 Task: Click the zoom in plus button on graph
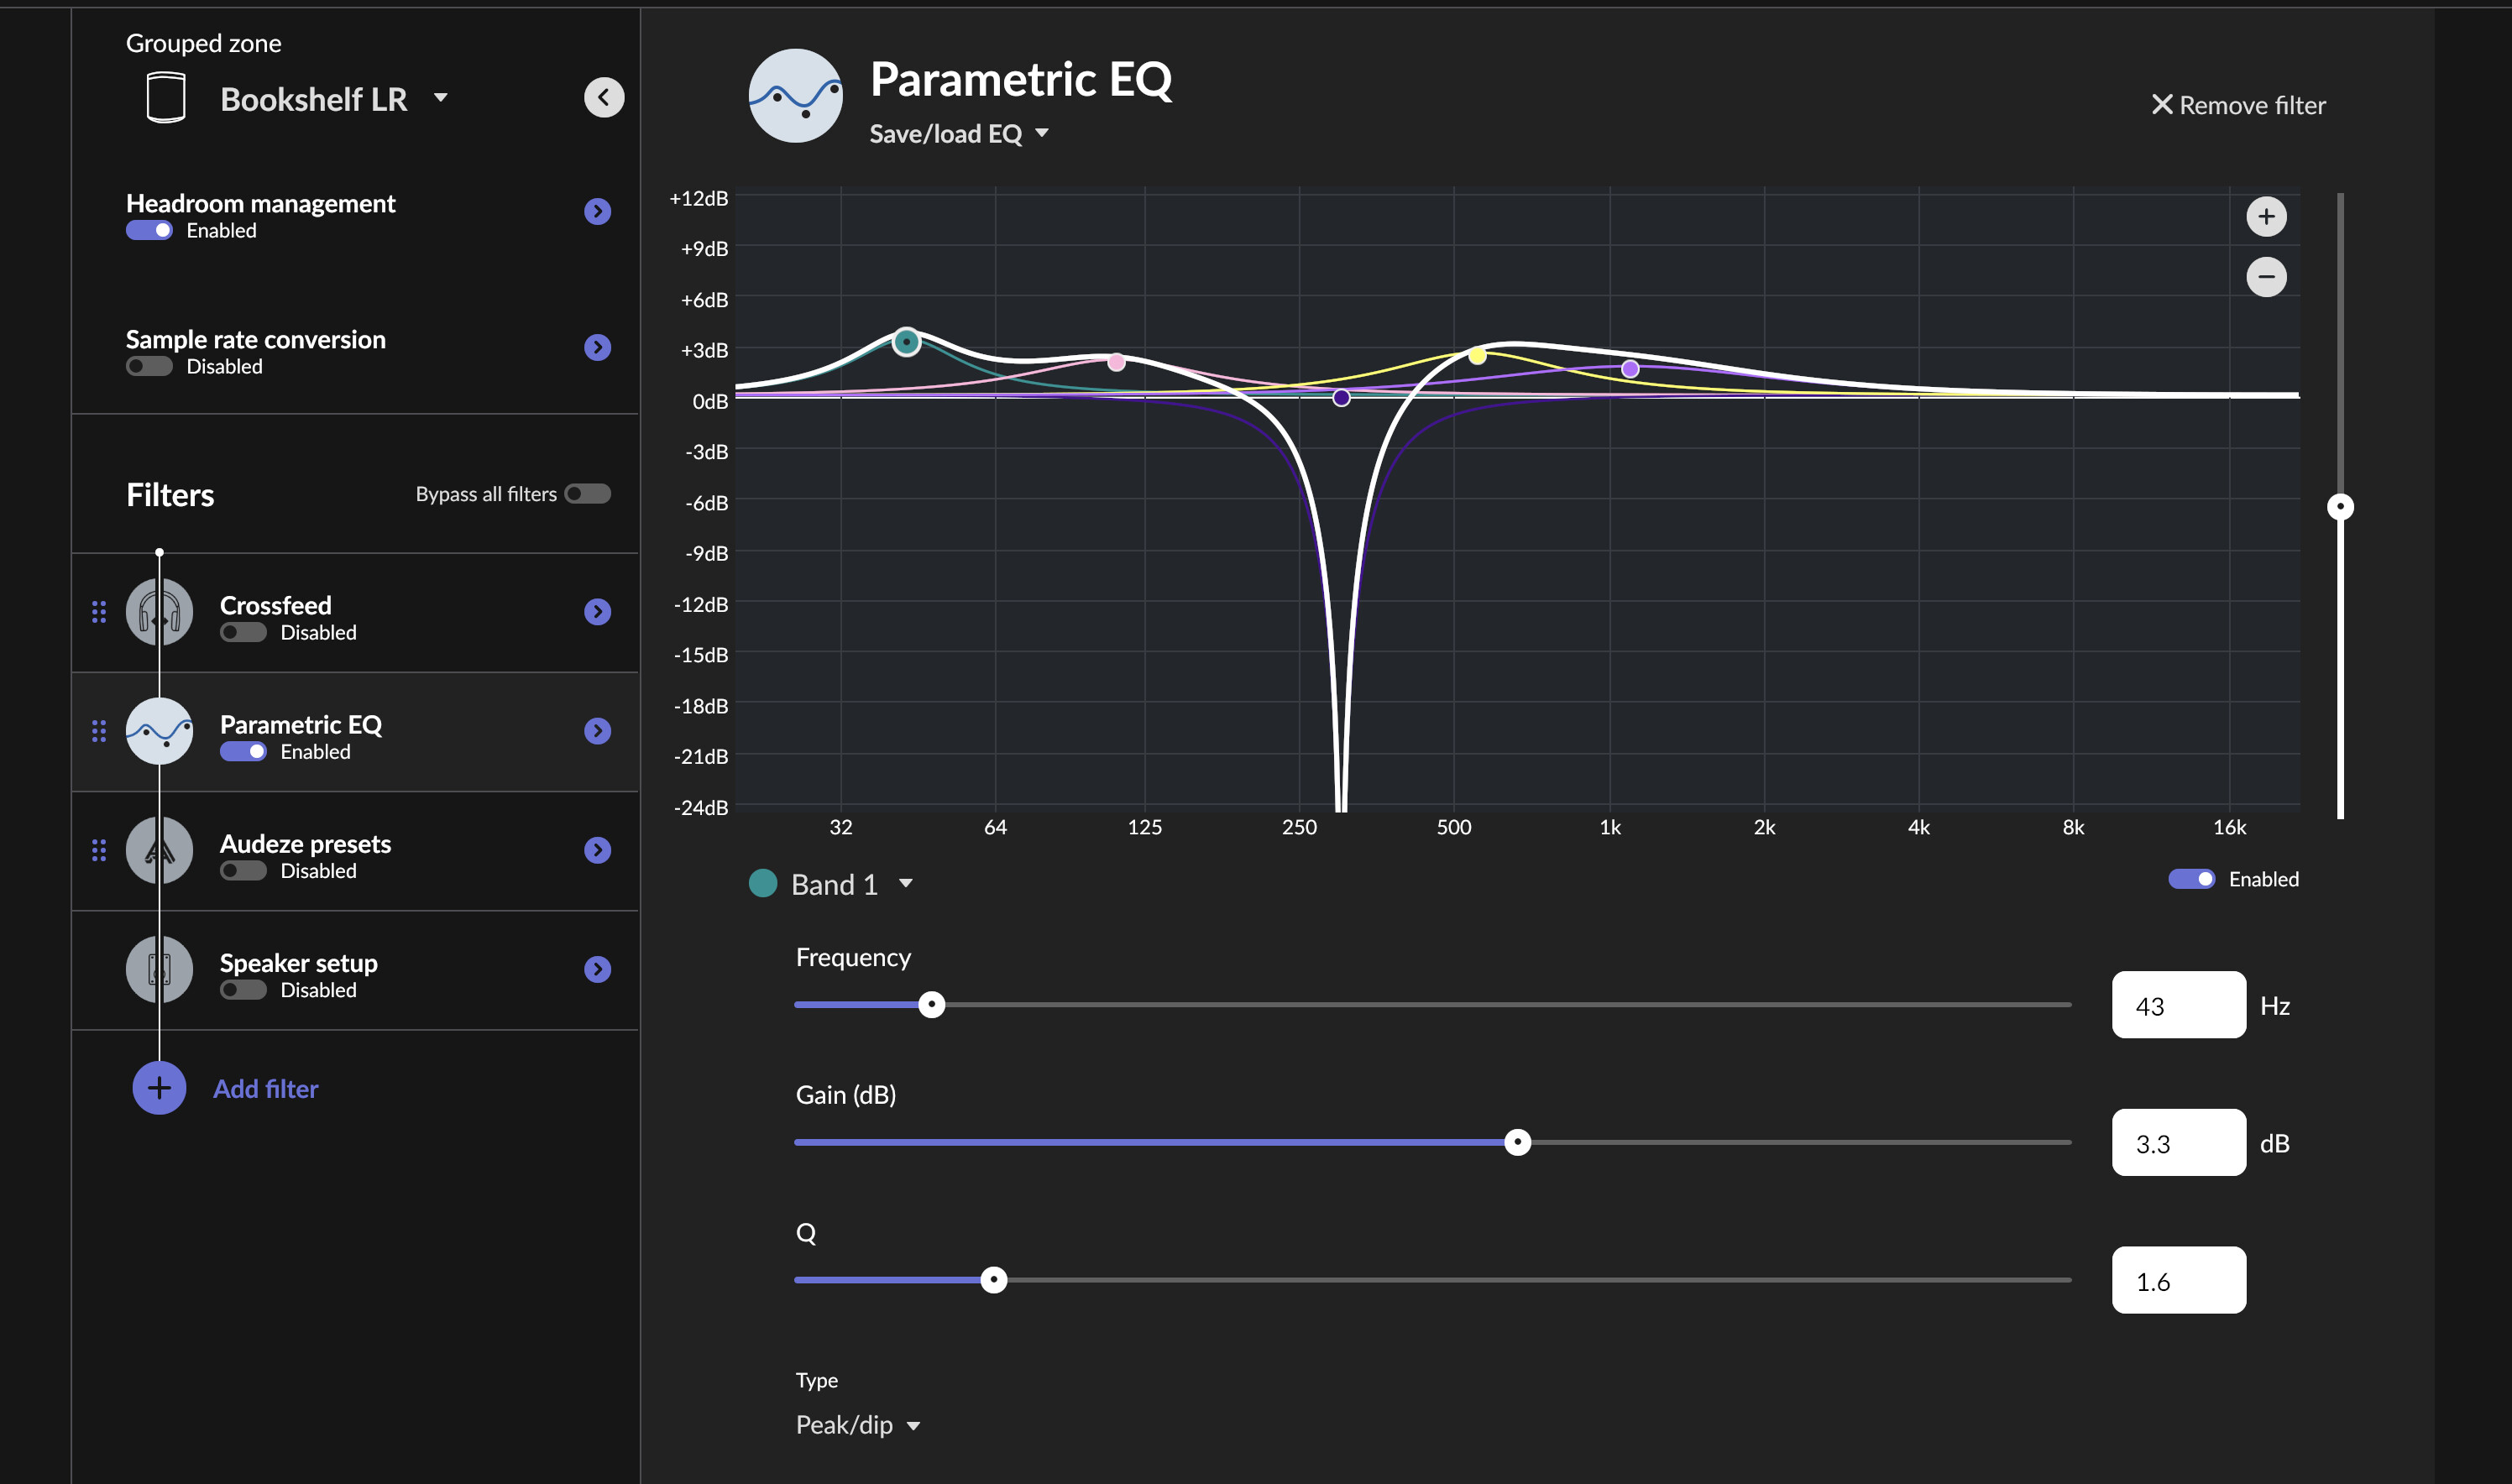pyautogui.click(x=2265, y=217)
